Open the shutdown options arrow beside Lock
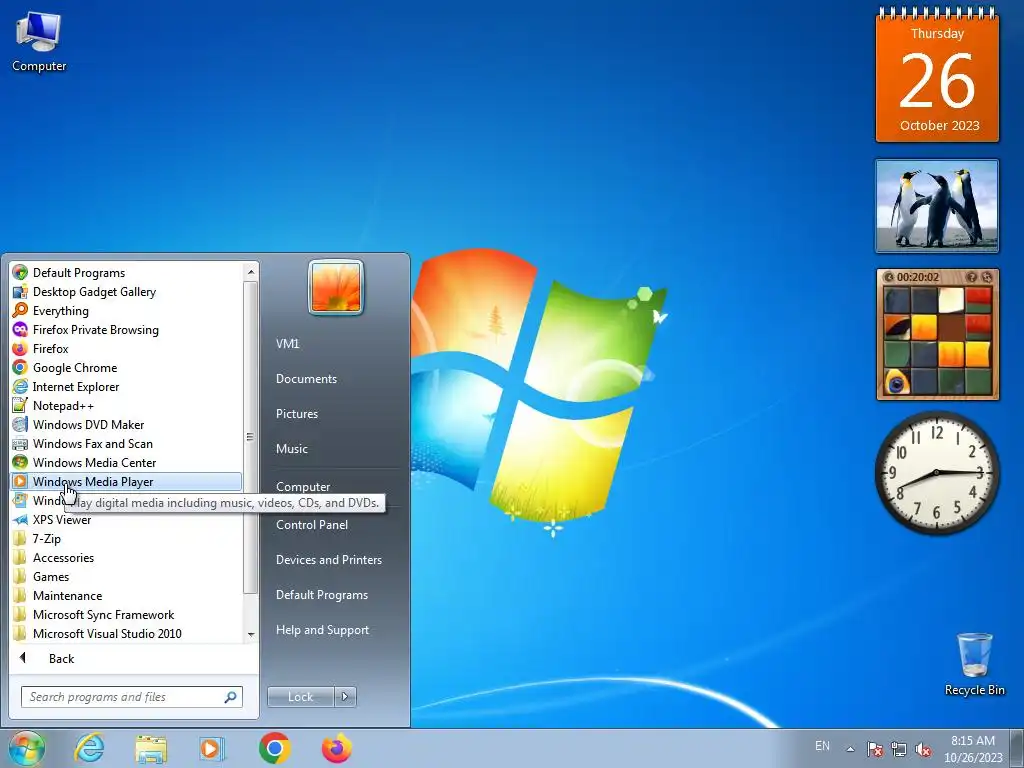Screen dimensions: 1024x768 click(345, 697)
